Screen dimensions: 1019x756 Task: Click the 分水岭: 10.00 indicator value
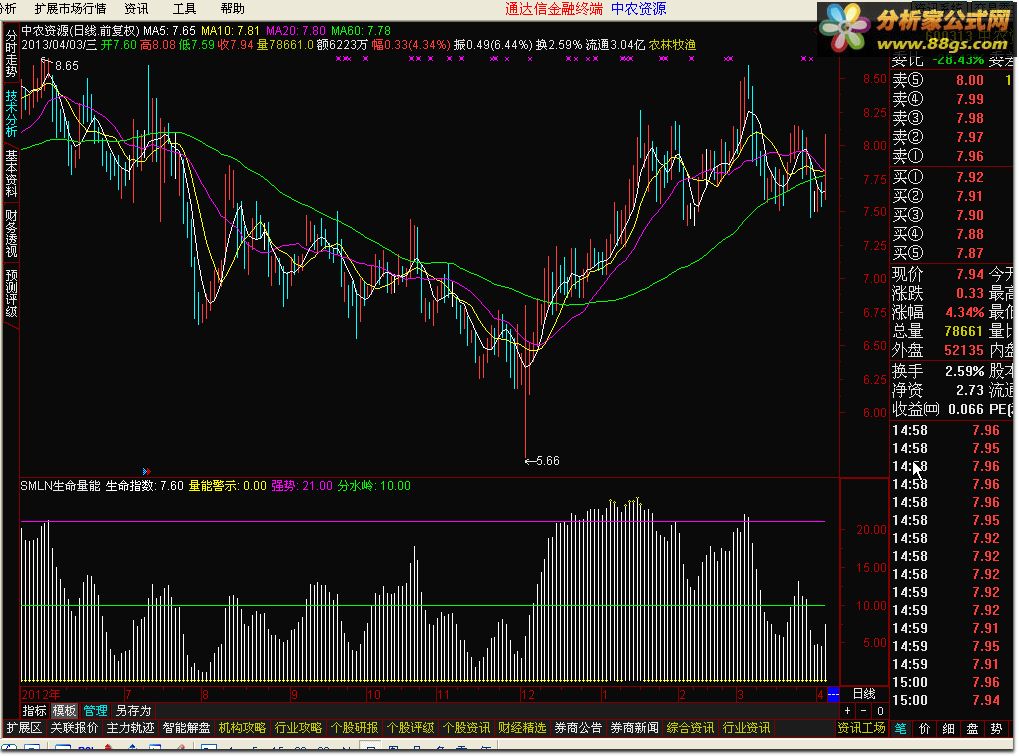pos(374,486)
